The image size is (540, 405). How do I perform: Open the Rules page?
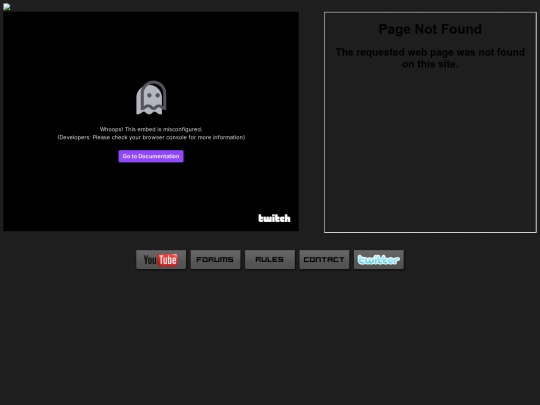point(270,260)
